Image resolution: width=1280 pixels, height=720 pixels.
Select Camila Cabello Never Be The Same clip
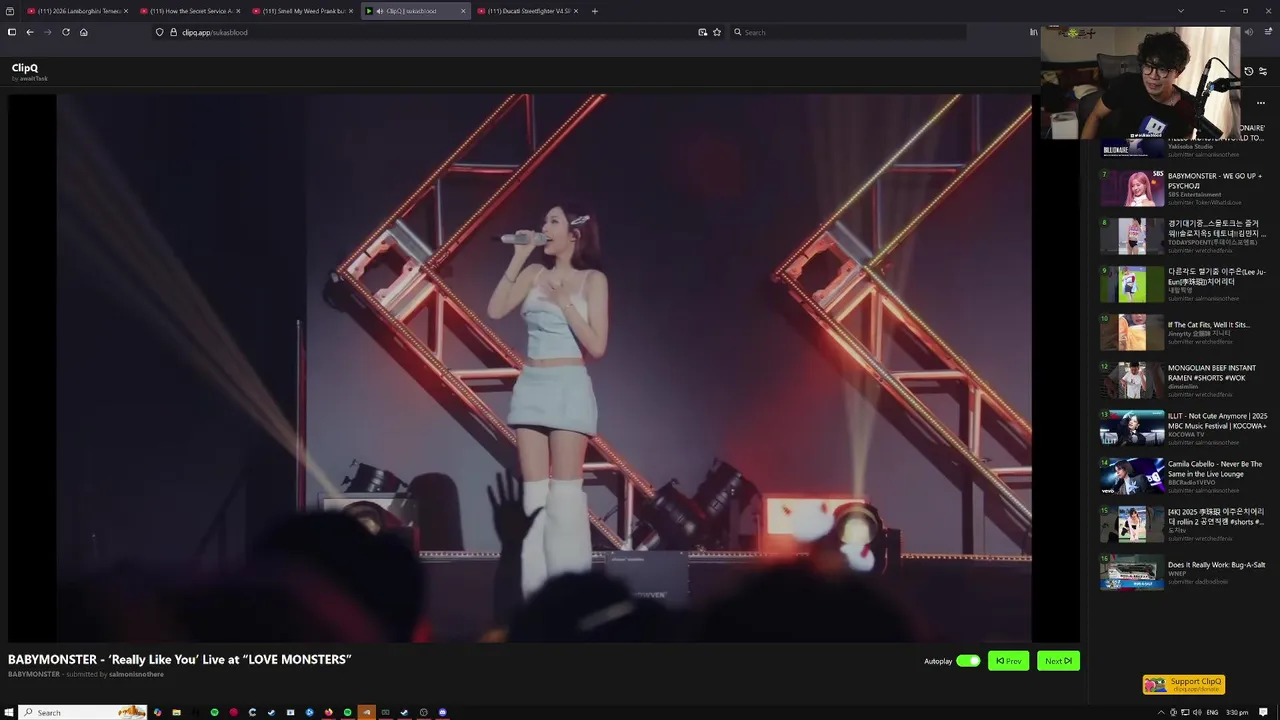[x=1184, y=476]
